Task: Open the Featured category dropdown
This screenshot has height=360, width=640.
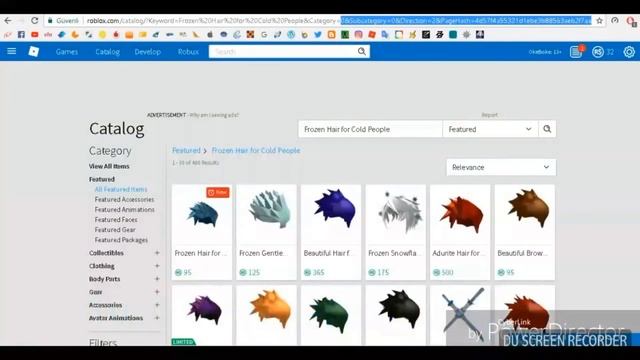Action: click(490, 129)
